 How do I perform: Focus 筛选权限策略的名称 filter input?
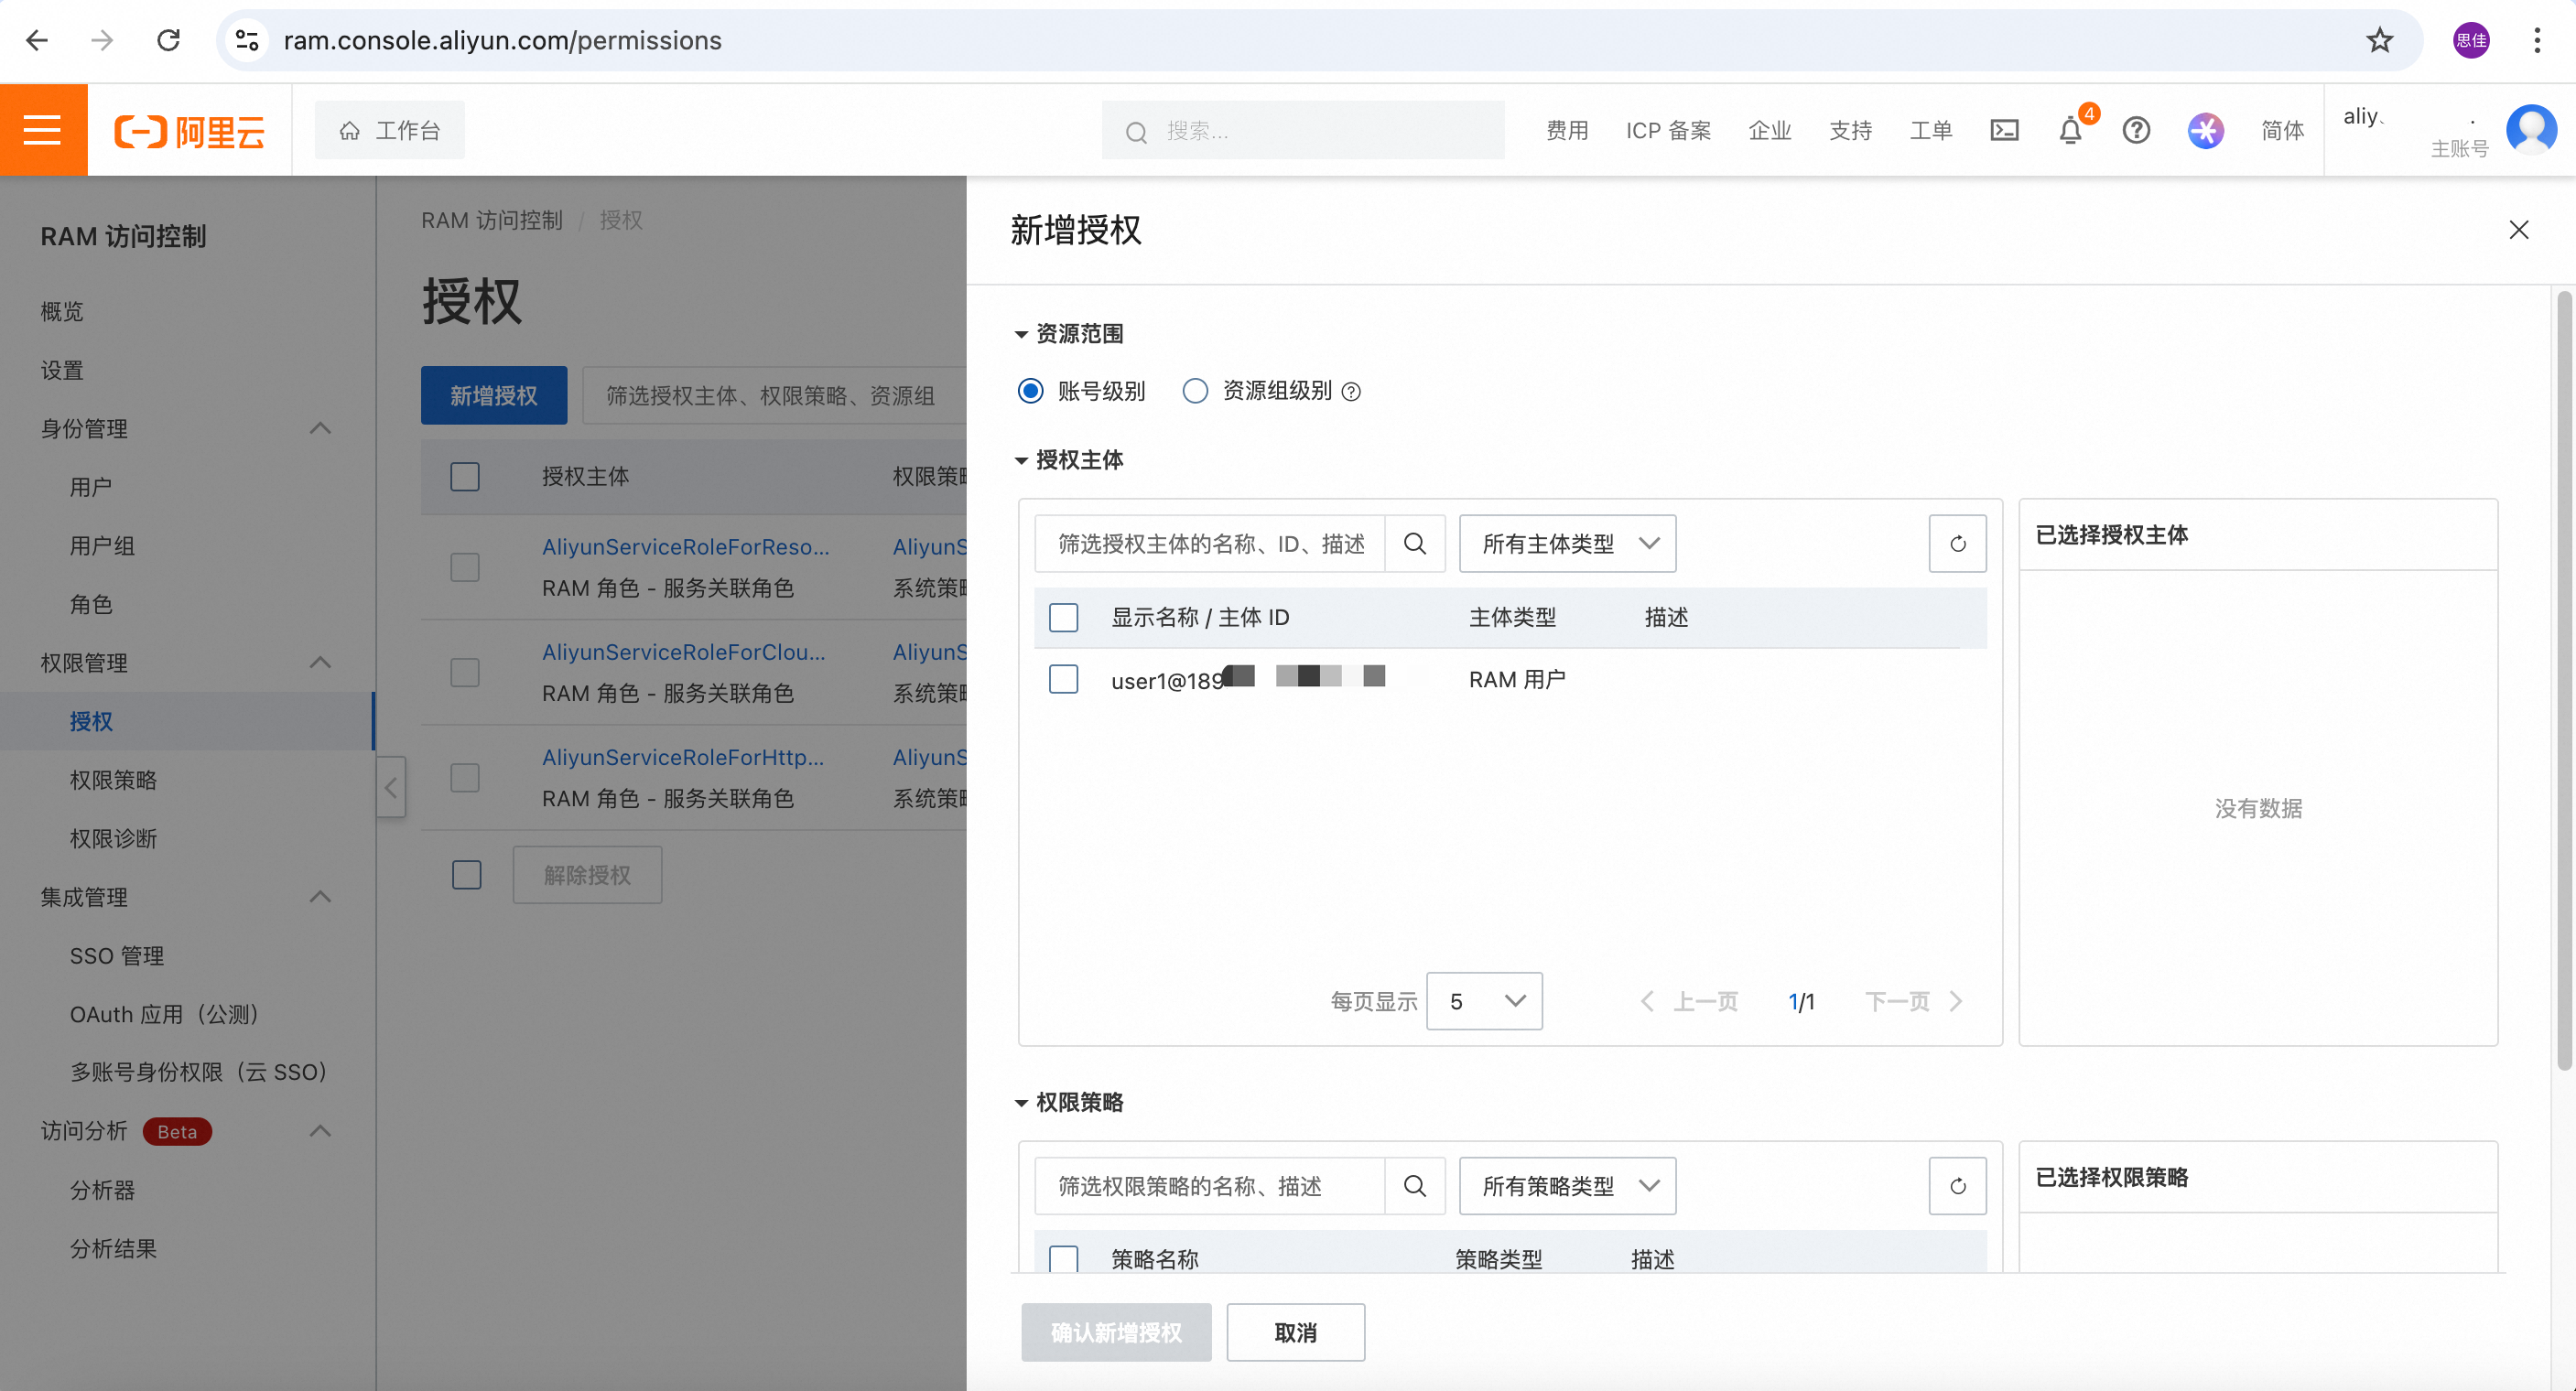(1210, 1185)
